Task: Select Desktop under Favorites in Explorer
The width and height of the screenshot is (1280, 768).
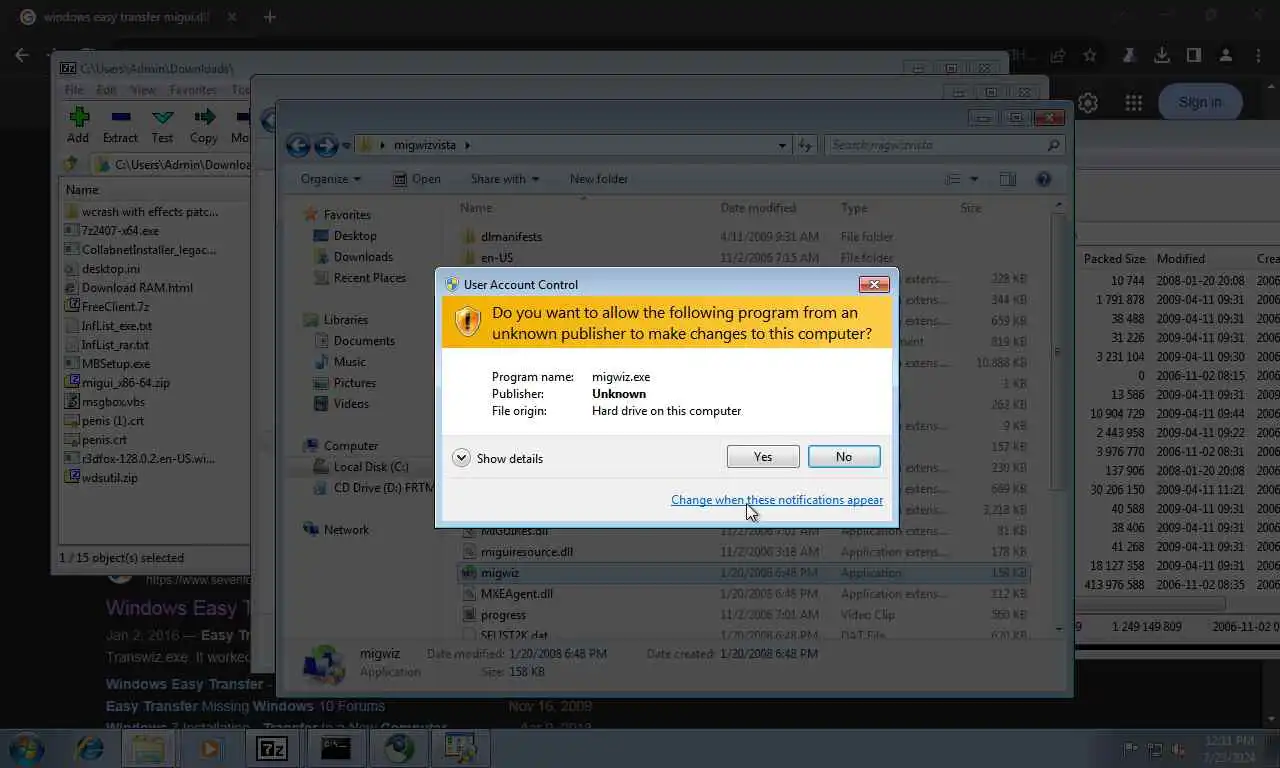Action: (345, 236)
